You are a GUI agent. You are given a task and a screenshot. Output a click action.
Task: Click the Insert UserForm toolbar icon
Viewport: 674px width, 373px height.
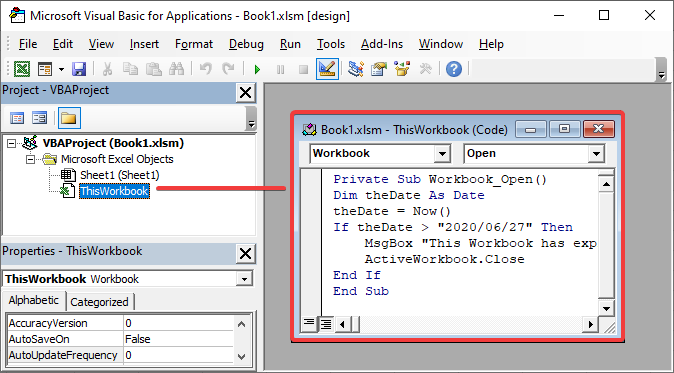pyautogui.click(x=45, y=69)
